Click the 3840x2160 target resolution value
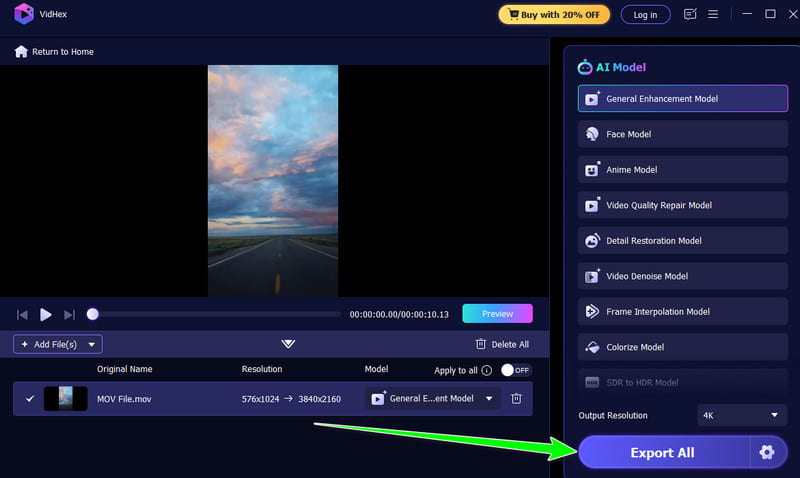The height and width of the screenshot is (478, 800). (319, 399)
